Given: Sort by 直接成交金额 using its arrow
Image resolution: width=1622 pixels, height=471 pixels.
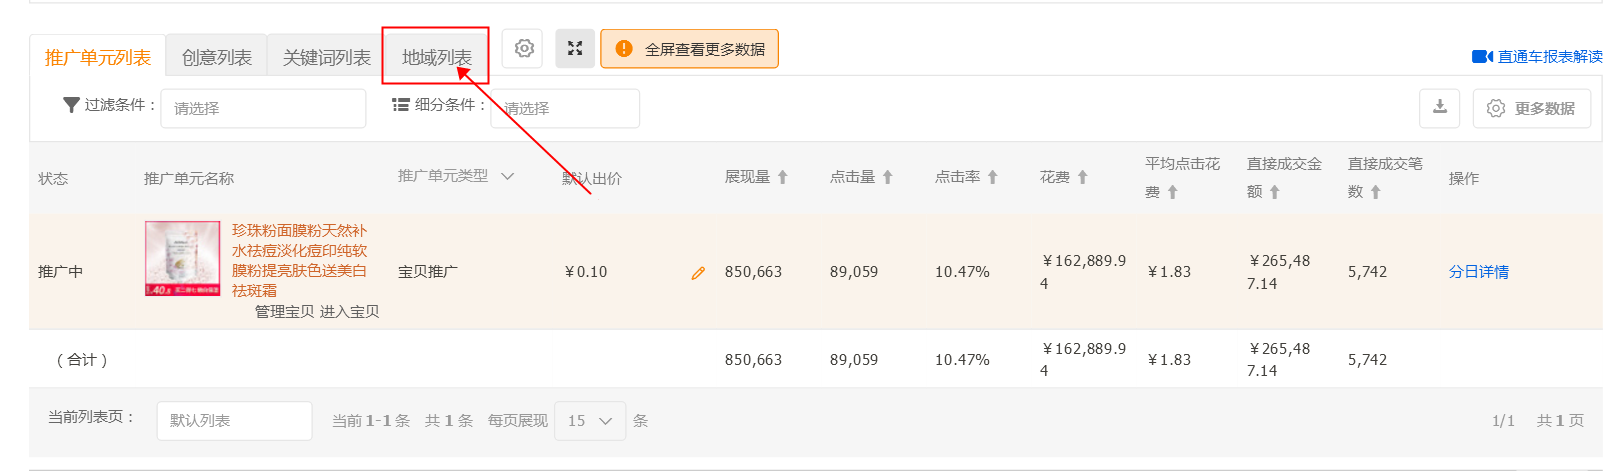Looking at the screenshot, I should (x=1275, y=192).
